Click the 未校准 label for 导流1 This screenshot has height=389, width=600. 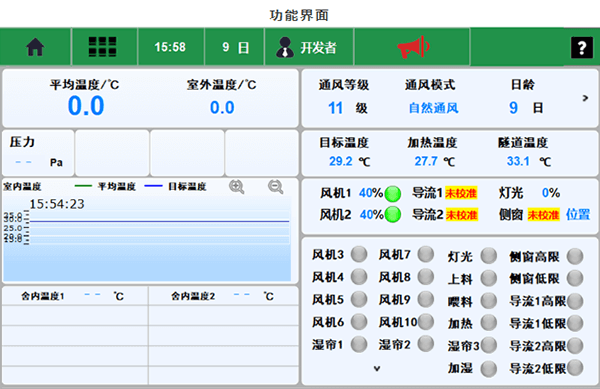(461, 193)
